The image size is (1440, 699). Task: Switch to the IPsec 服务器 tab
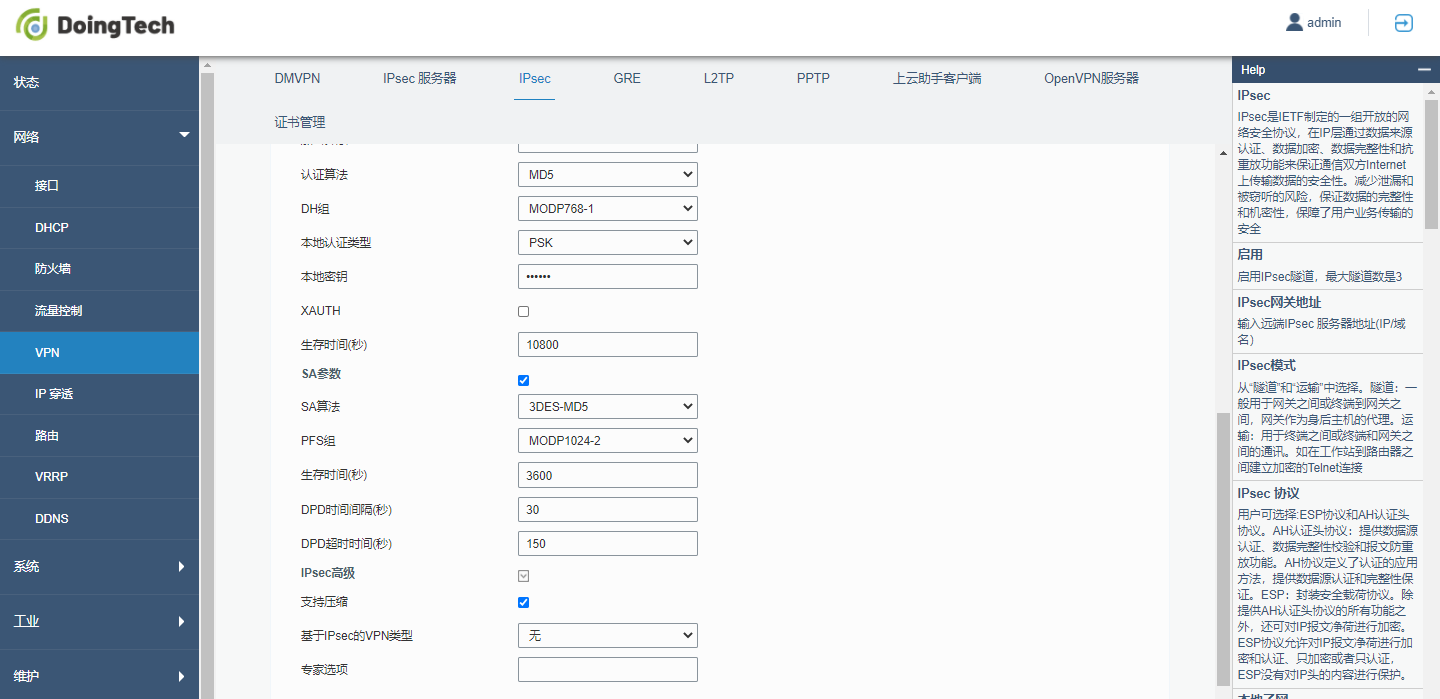click(419, 78)
